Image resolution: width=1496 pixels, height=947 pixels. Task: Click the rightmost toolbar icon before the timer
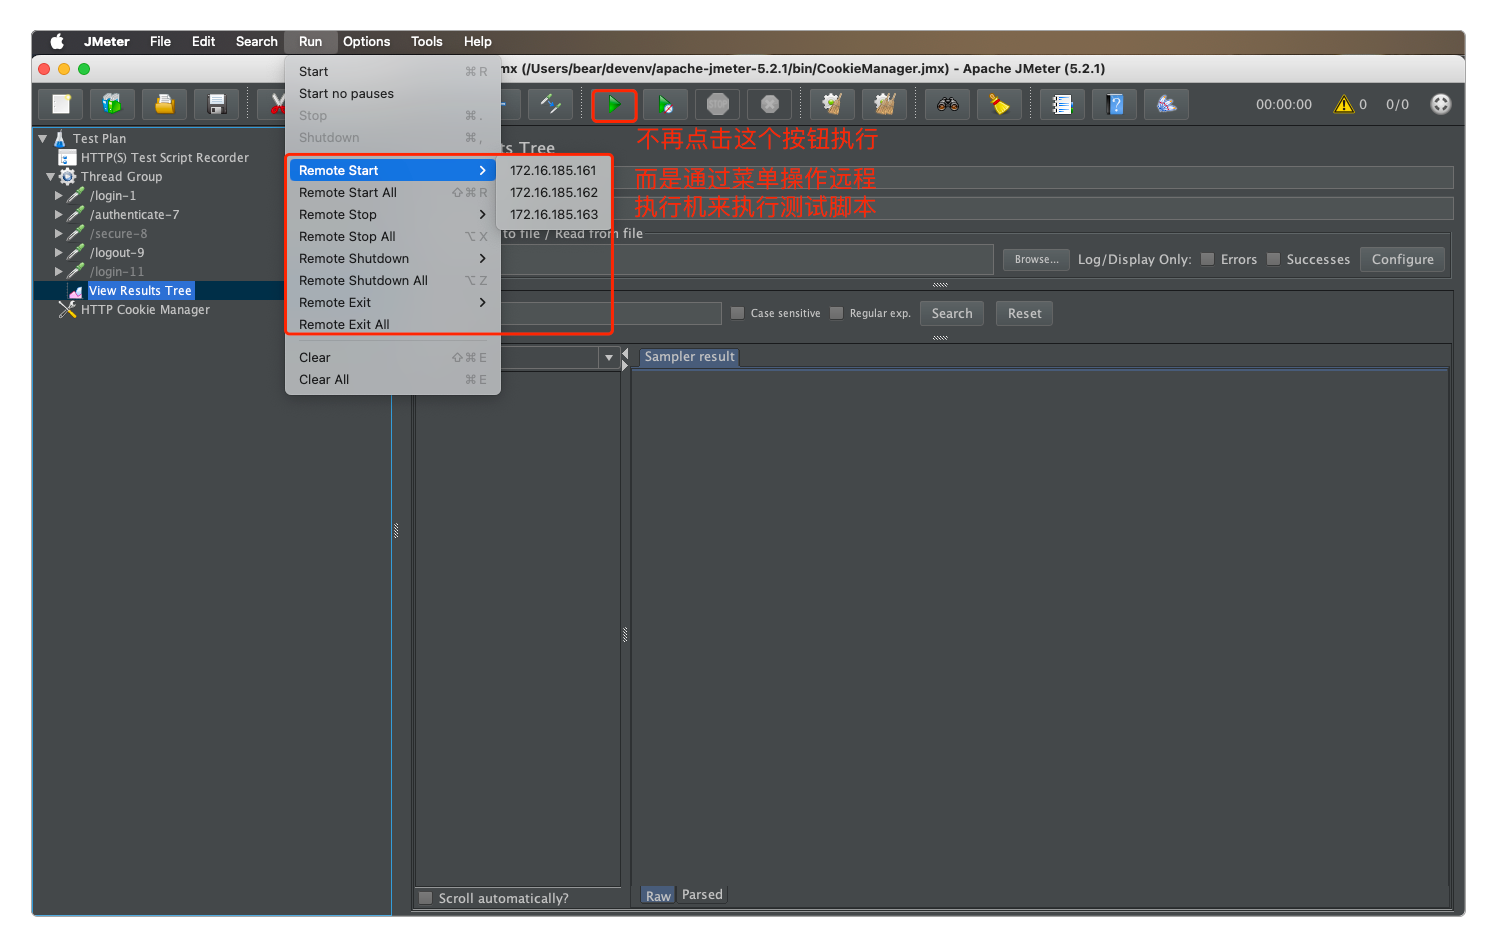[1166, 104]
